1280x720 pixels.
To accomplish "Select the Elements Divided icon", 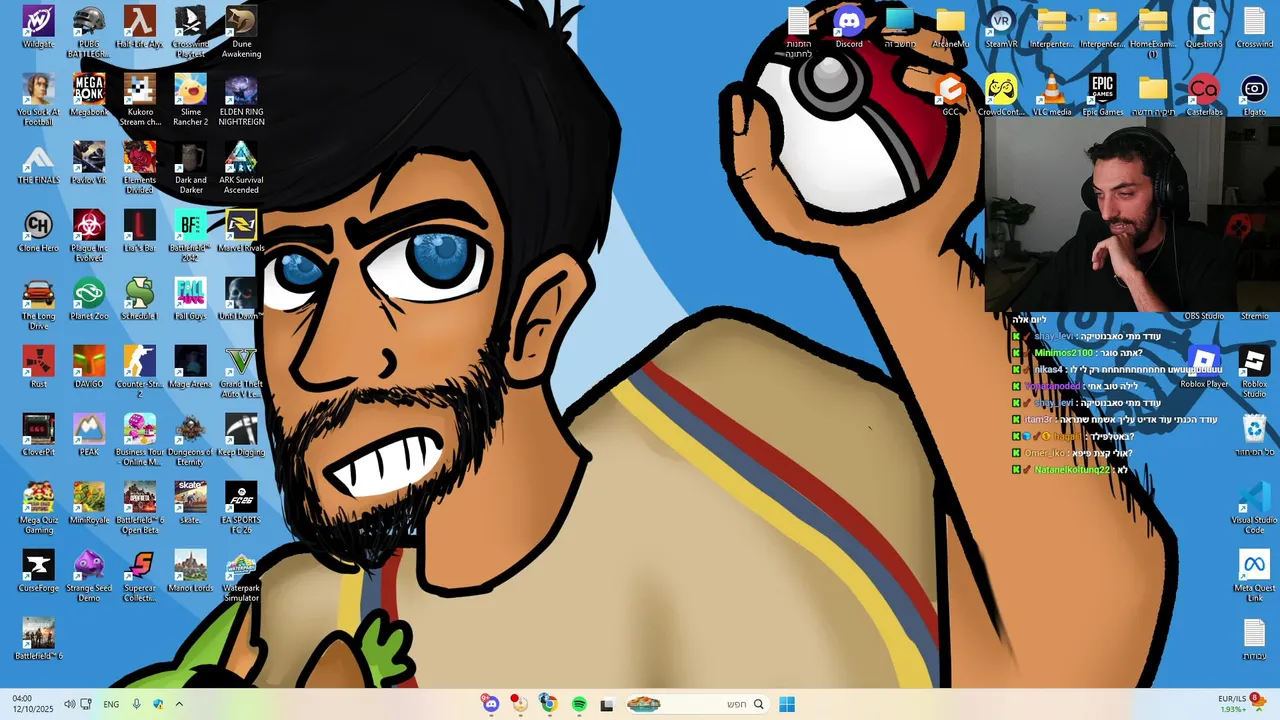I will click(x=139, y=167).
